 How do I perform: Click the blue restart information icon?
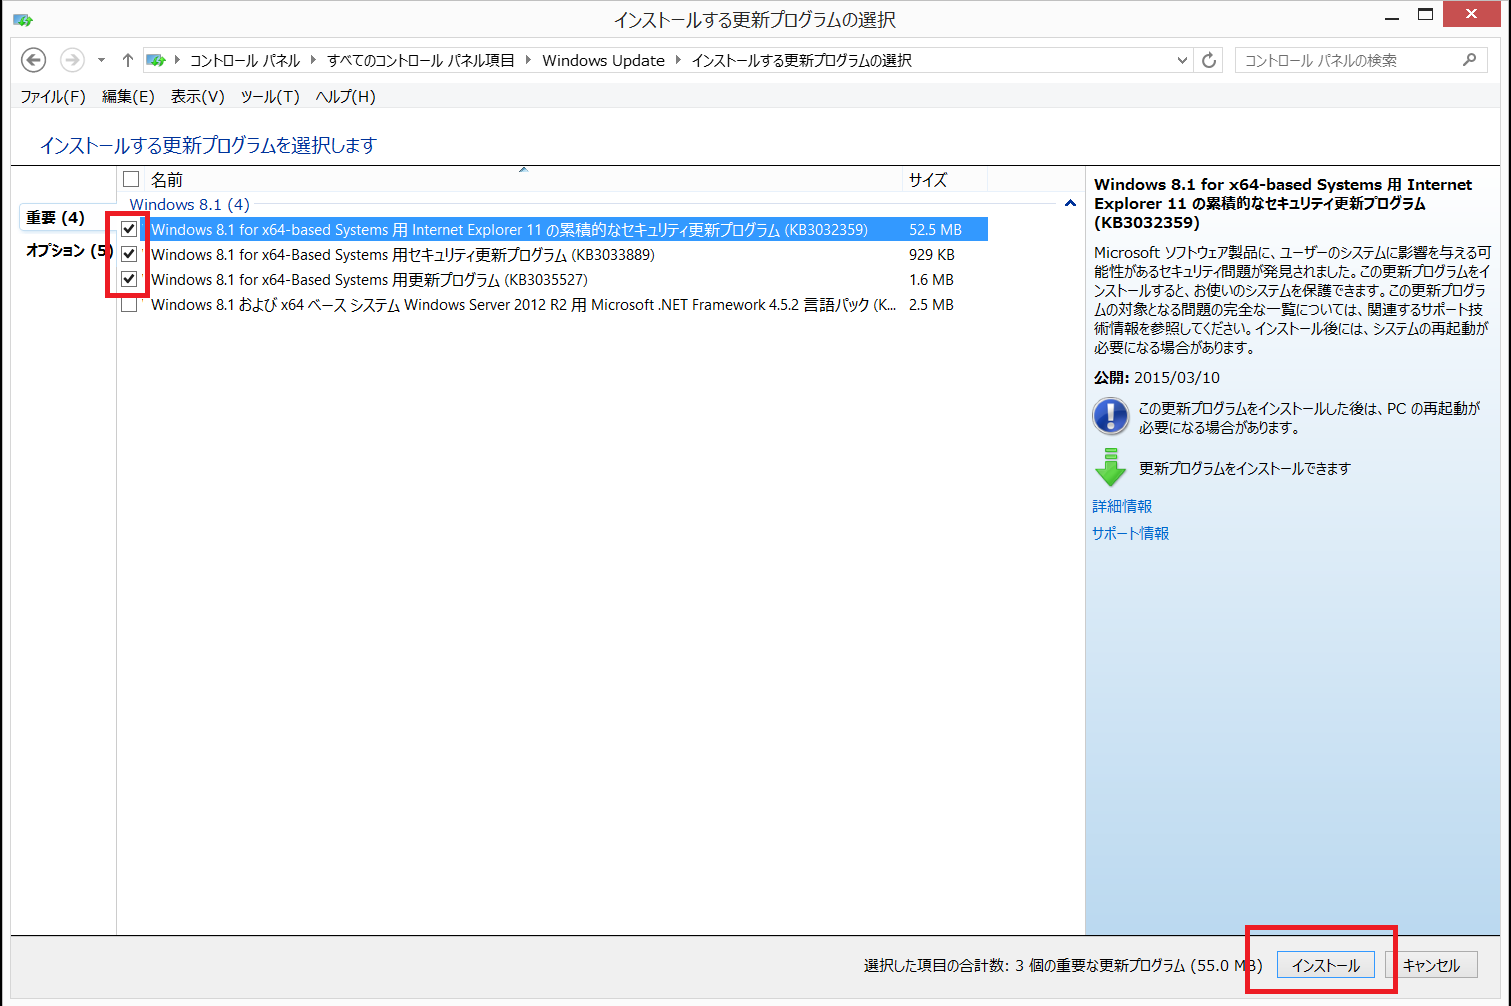(x=1110, y=416)
